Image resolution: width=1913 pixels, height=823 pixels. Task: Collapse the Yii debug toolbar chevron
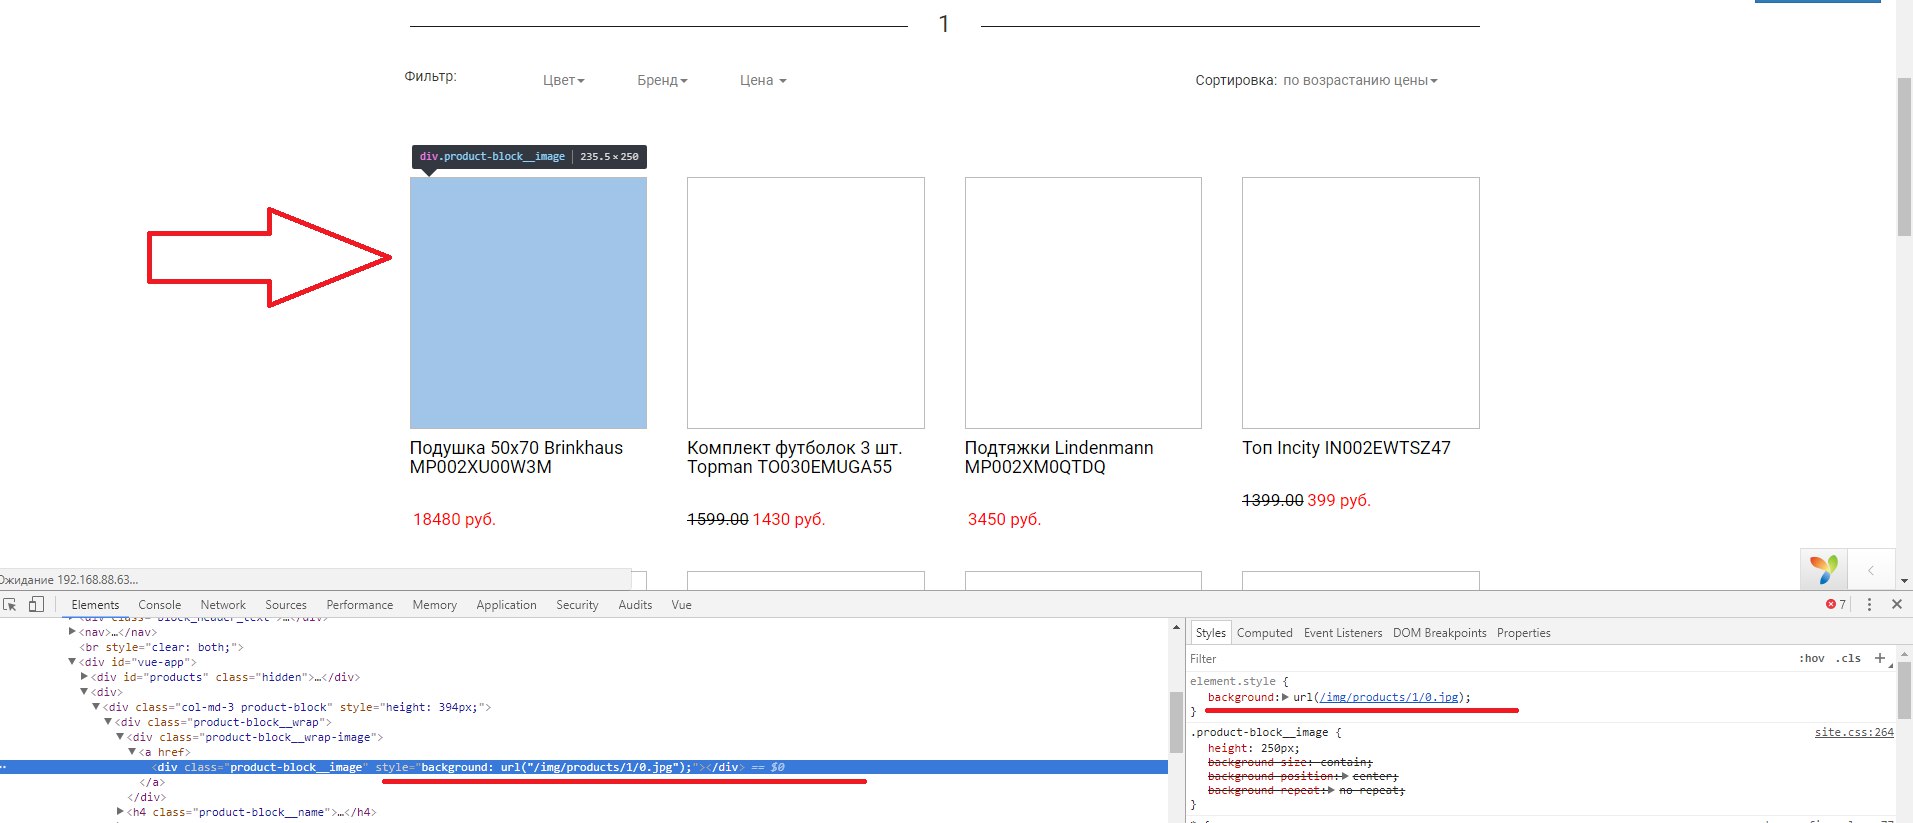click(1870, 570)
